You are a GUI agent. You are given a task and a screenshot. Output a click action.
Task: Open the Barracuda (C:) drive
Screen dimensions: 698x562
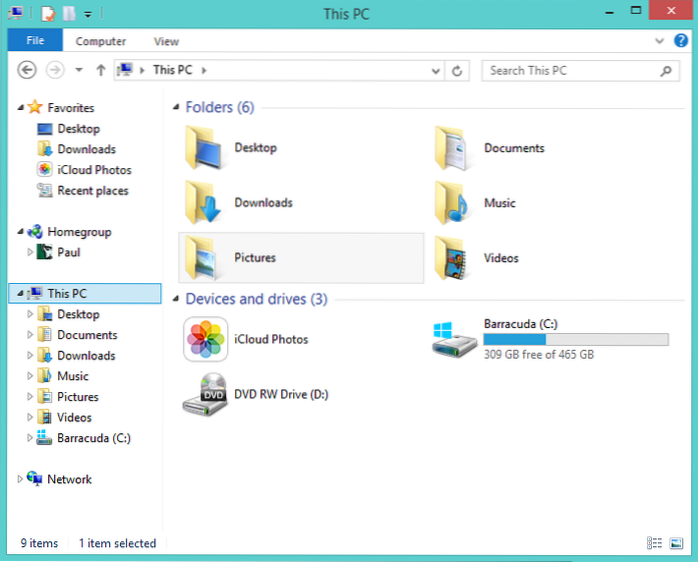click(455, 340)
